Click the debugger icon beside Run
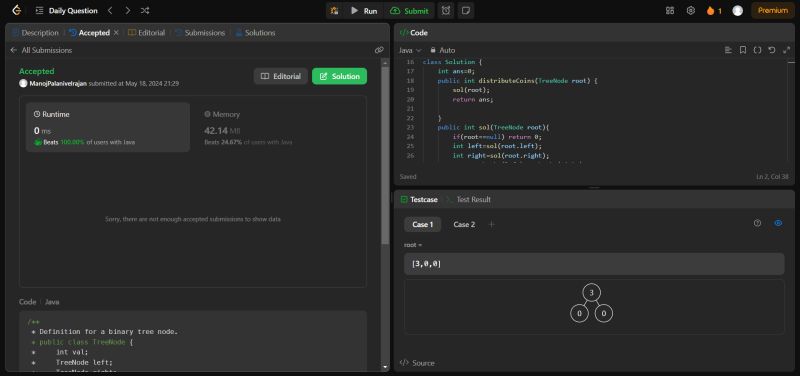 click(335, 10)
